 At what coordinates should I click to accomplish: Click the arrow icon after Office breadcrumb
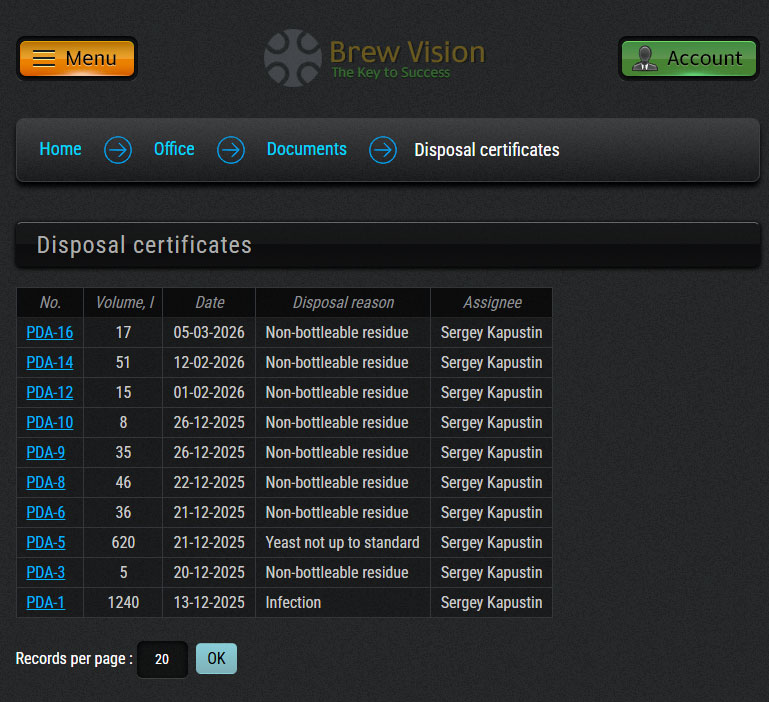(x=231, y=150)
